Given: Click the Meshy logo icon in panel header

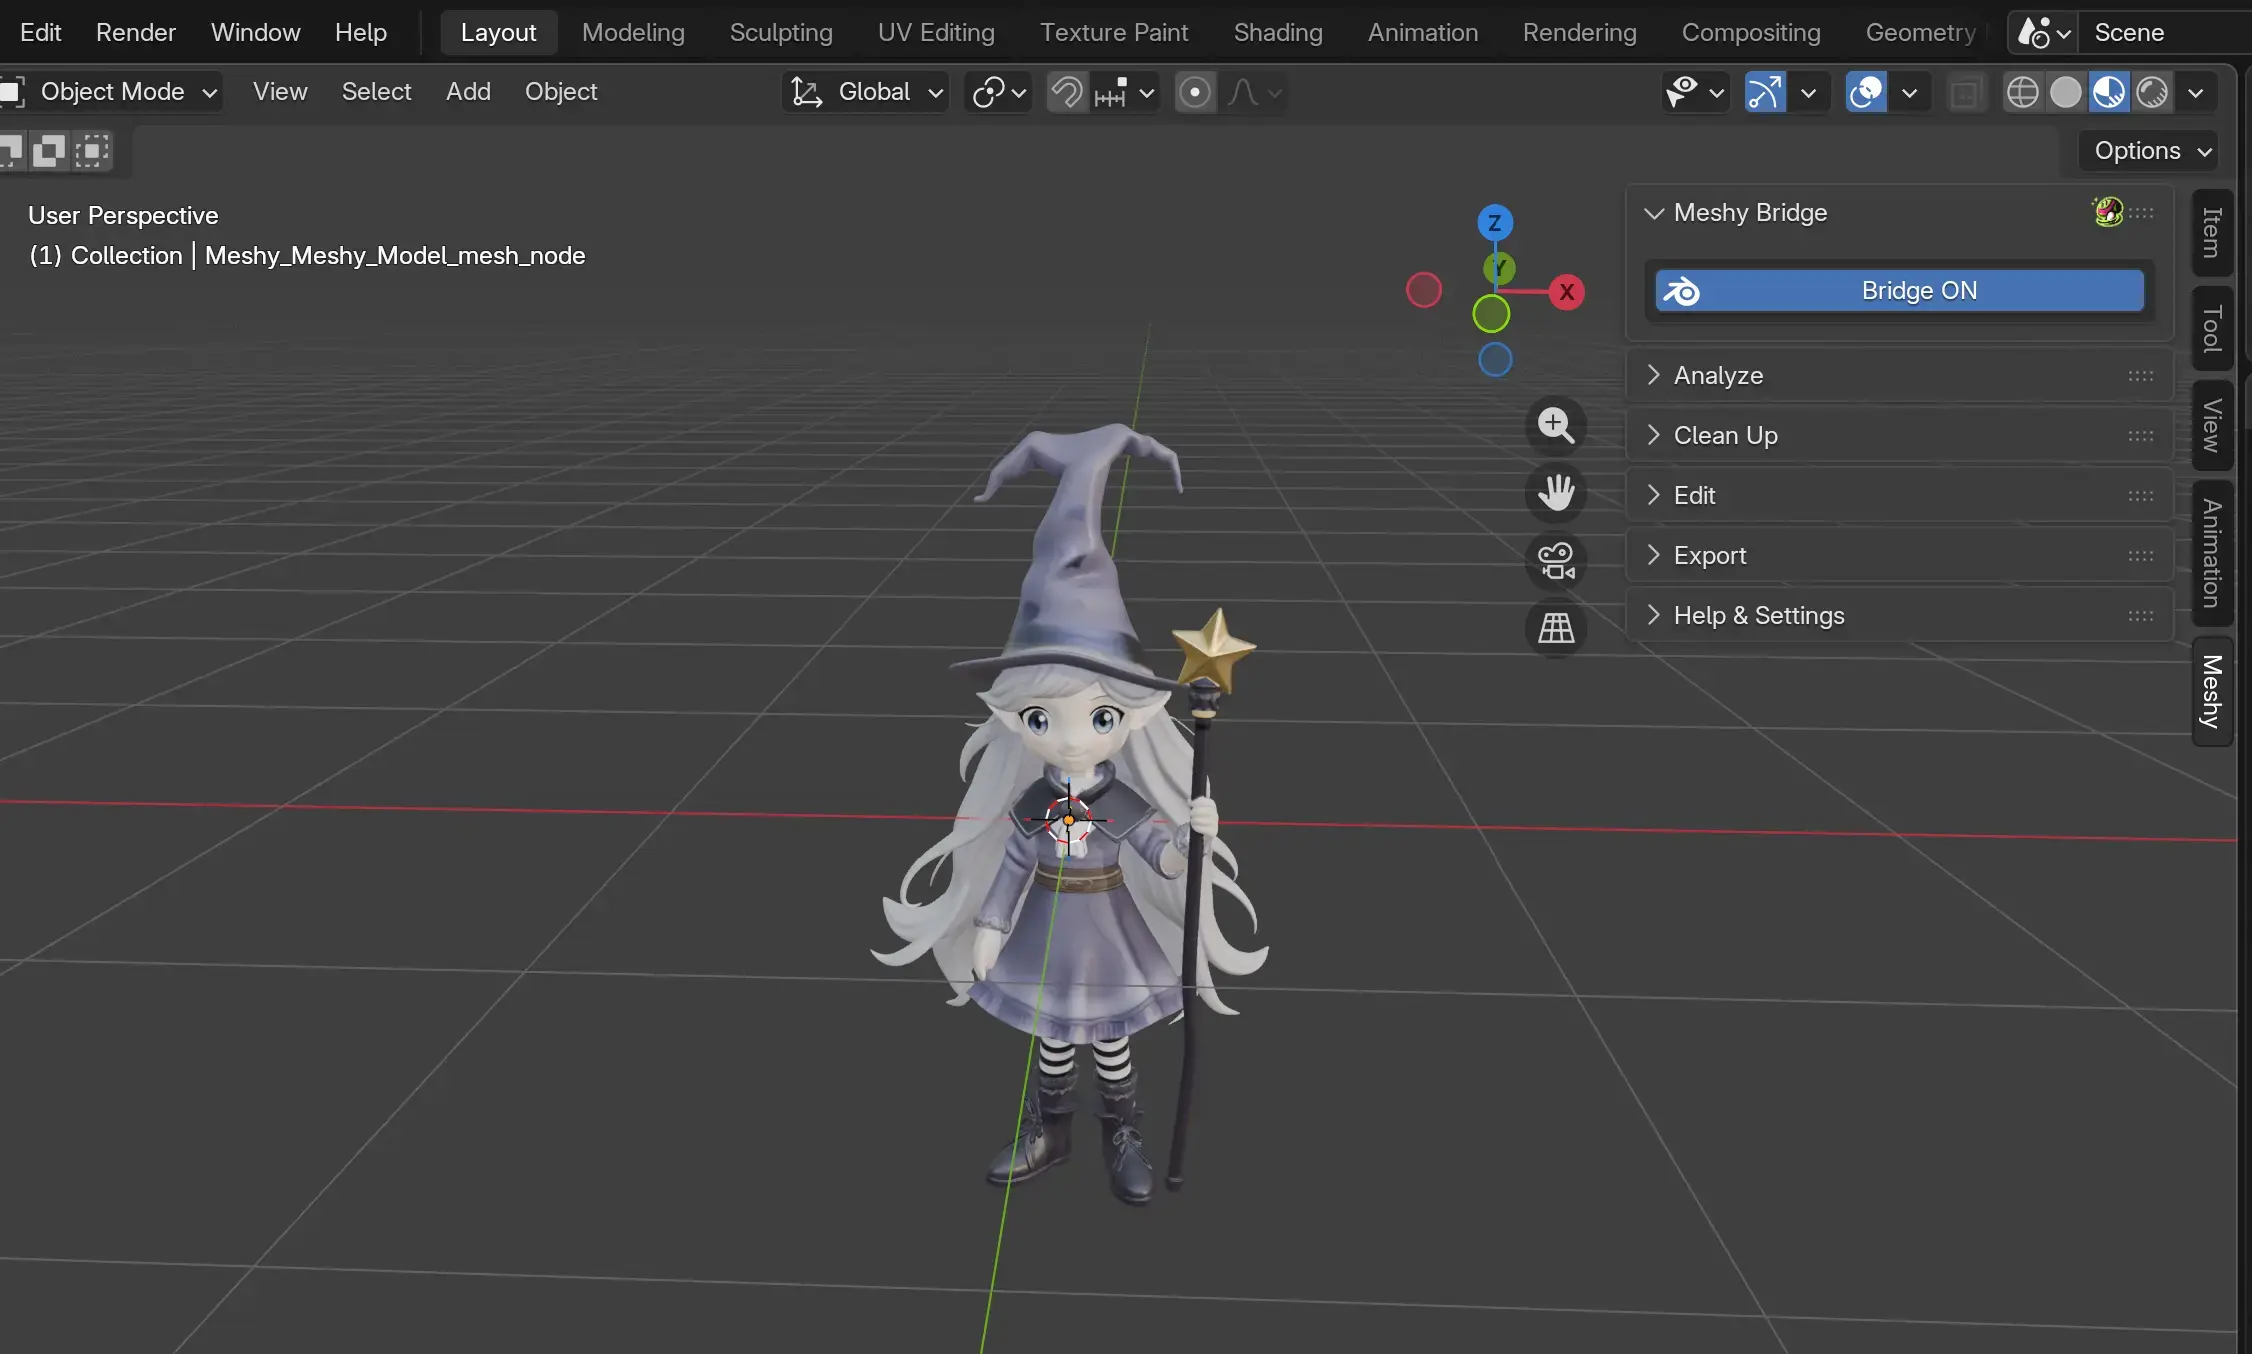Looking at the screenshot, I should (x=2107, y=212).
